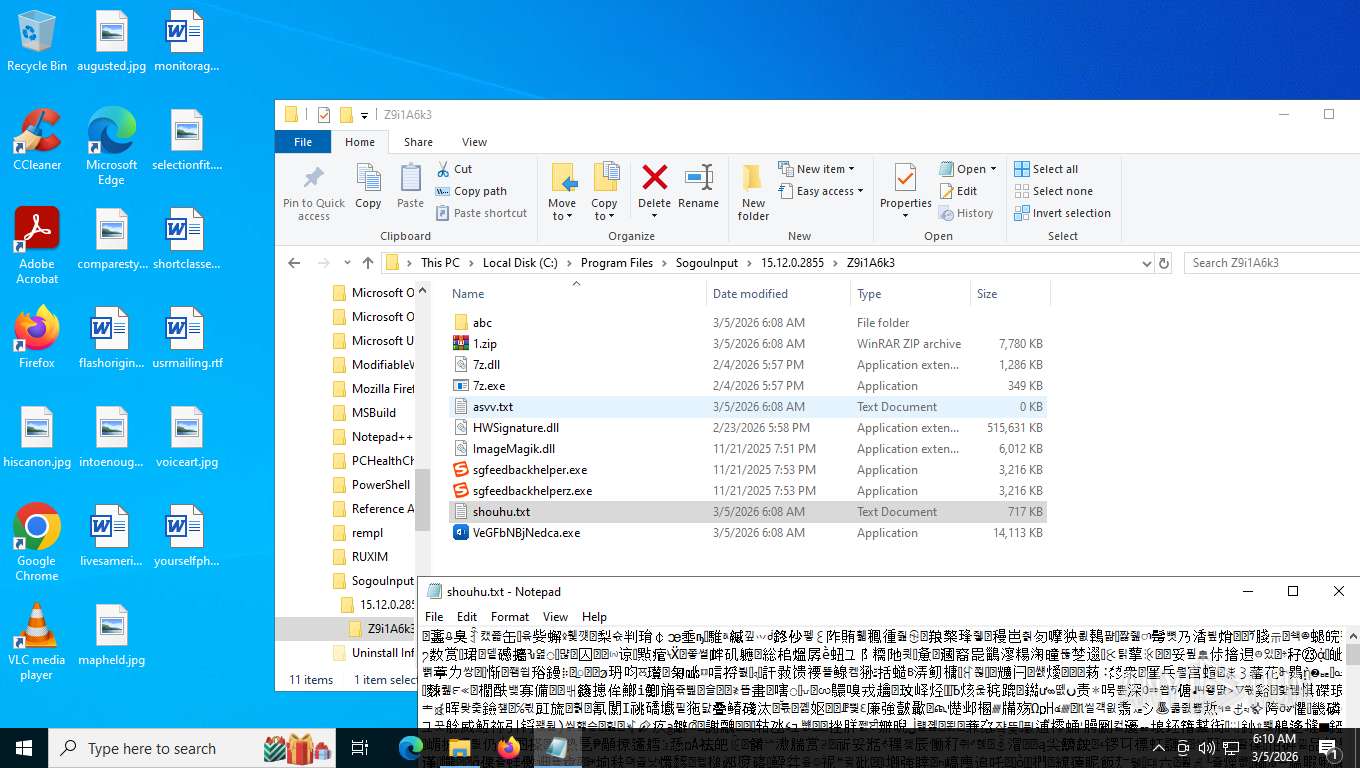Open the File tab in File Explorer
This screenshot has width=1360, height=768.
pos(303,142)
